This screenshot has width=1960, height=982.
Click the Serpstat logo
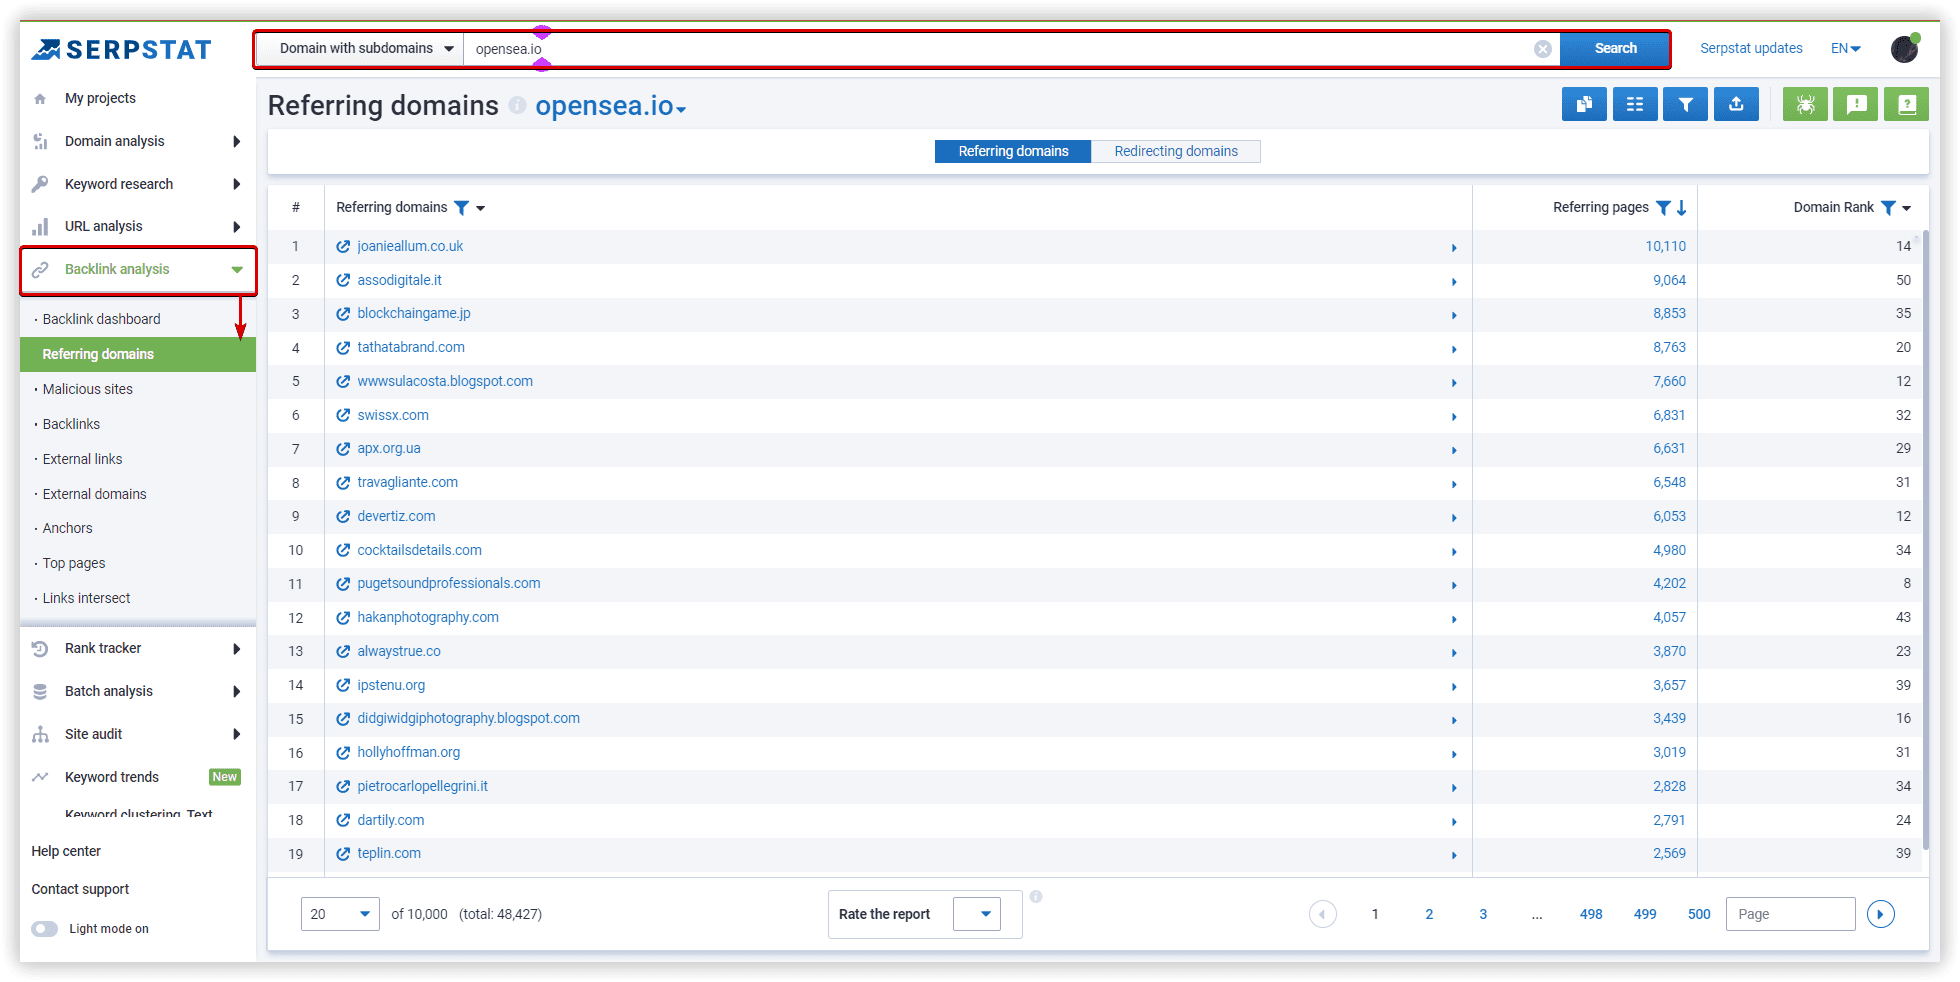pos(121,49)
